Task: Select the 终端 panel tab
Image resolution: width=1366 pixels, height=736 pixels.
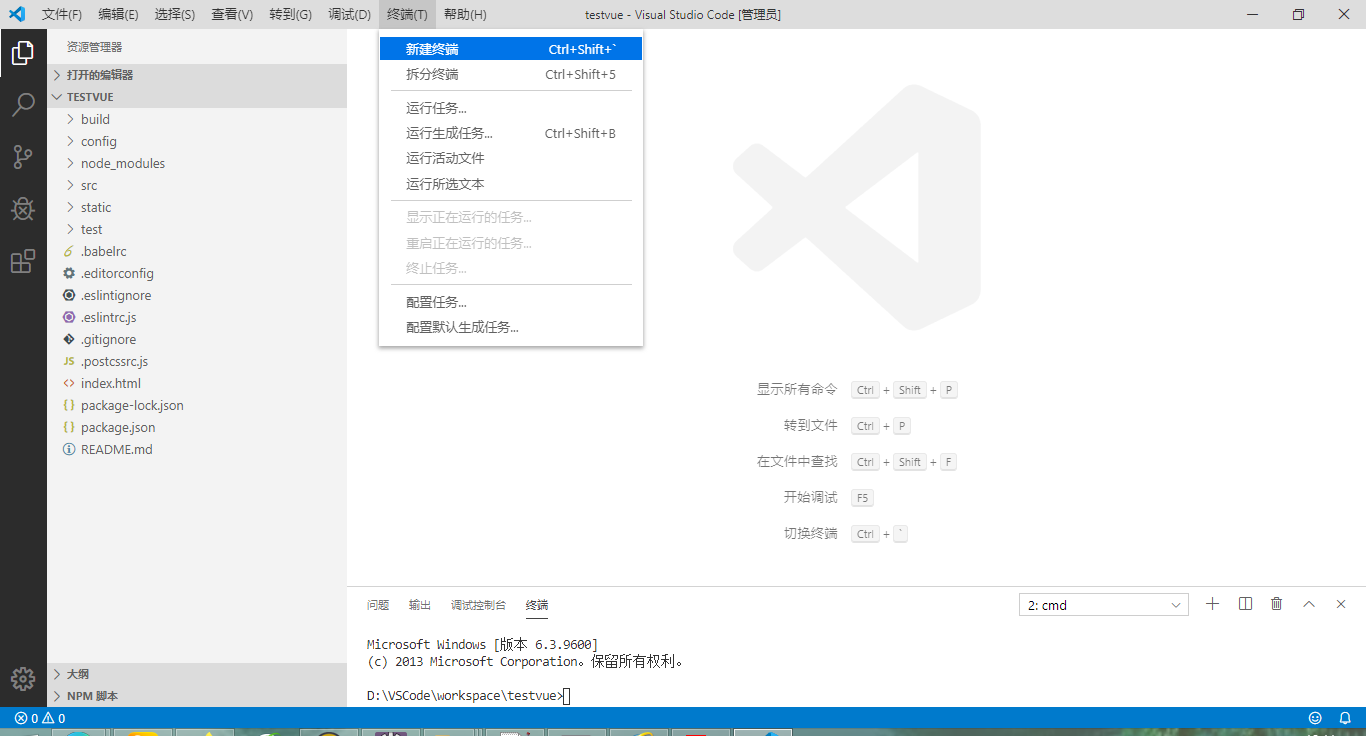Action: click(537, 605)
